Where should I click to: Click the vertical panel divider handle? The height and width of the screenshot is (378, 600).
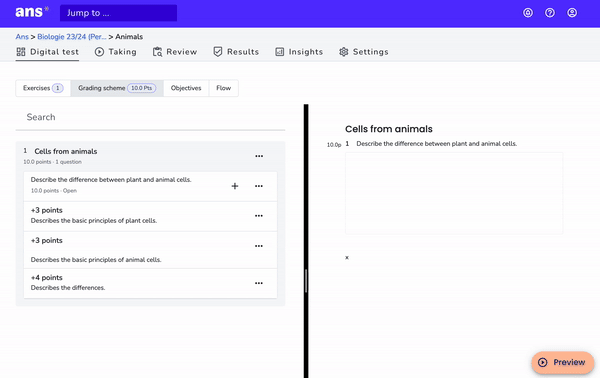point(306,281)
